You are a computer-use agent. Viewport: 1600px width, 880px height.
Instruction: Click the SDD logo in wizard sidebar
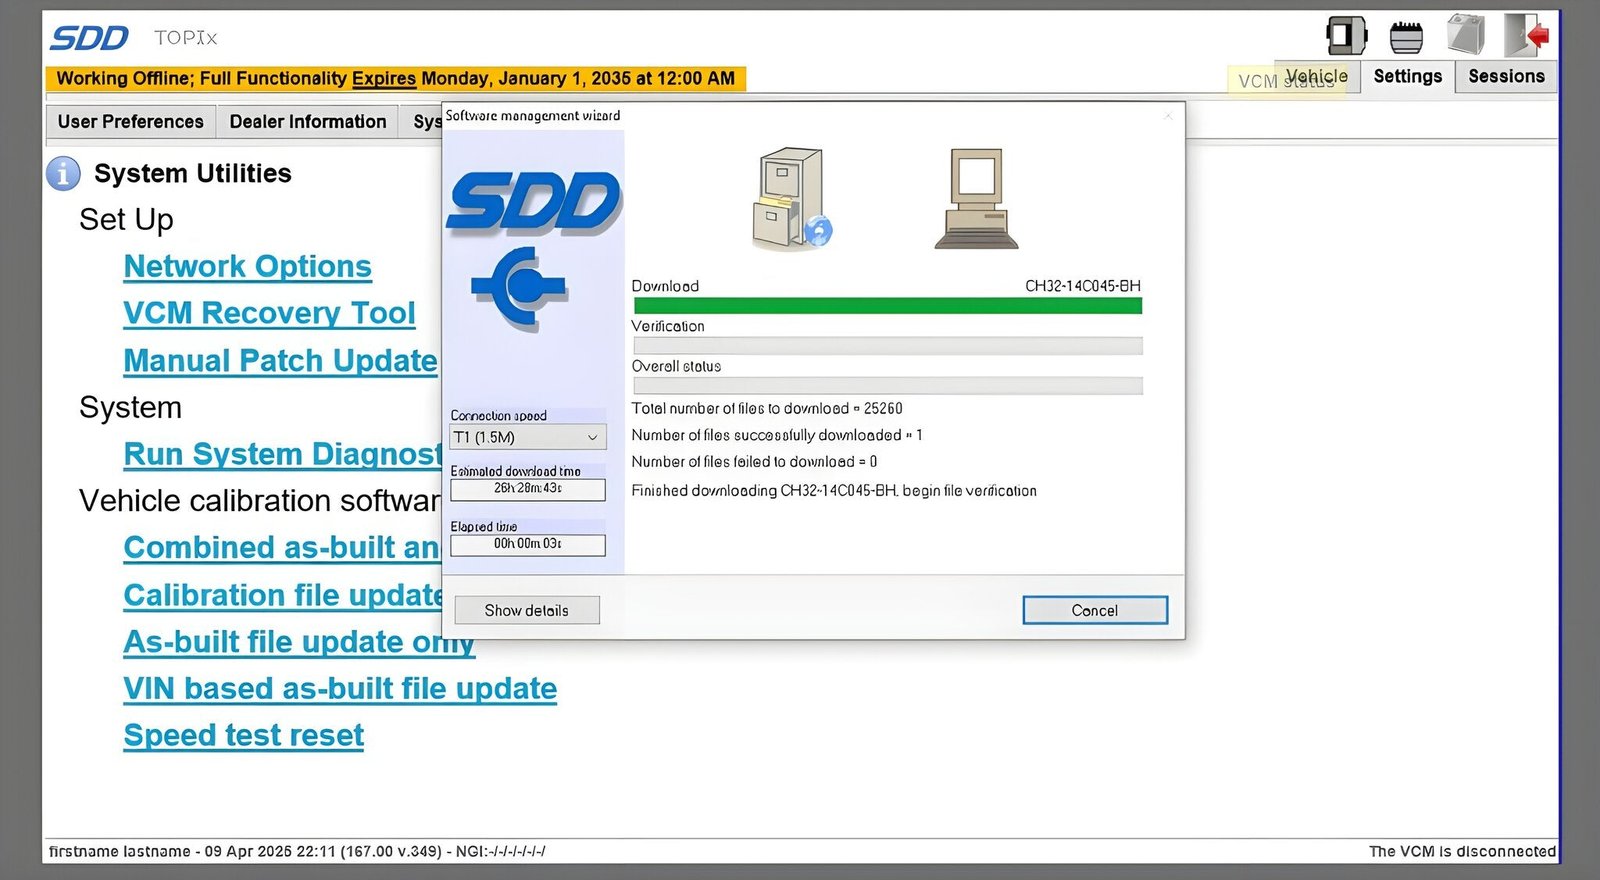[x=535, y=204]
